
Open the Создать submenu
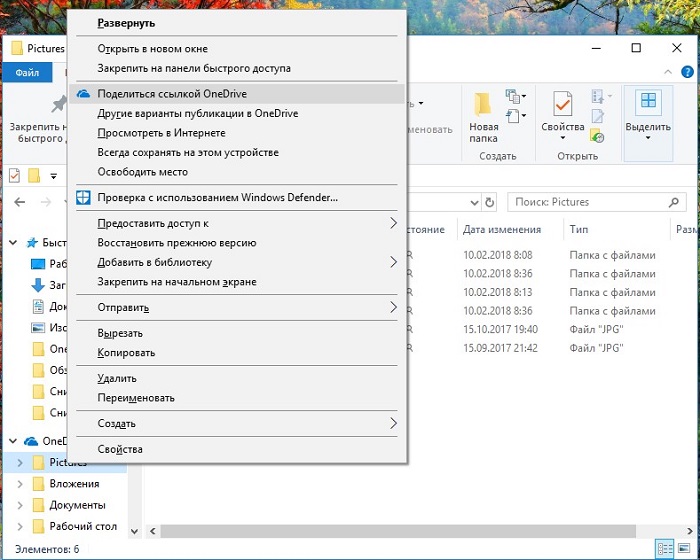tap(237, 423)
